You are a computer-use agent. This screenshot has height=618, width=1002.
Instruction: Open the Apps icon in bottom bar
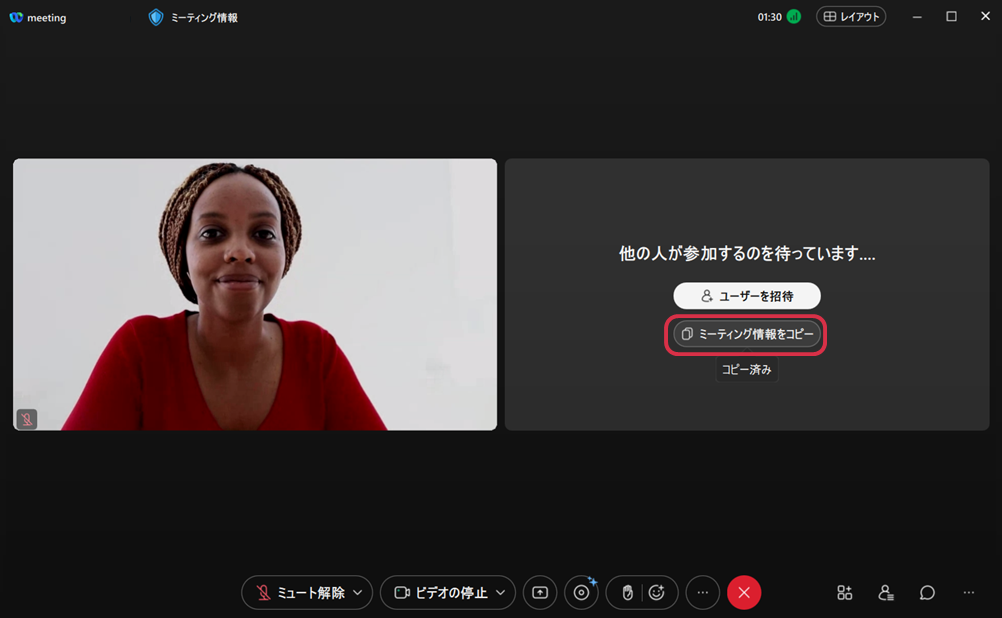[x=845, y=593]
